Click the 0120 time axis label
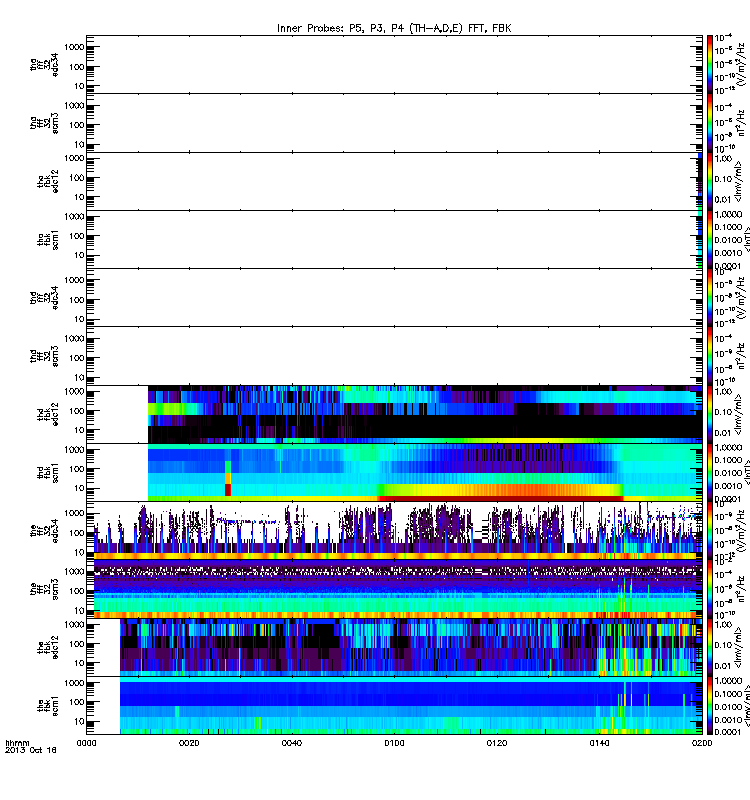750x800 pixels. [496, 743]
